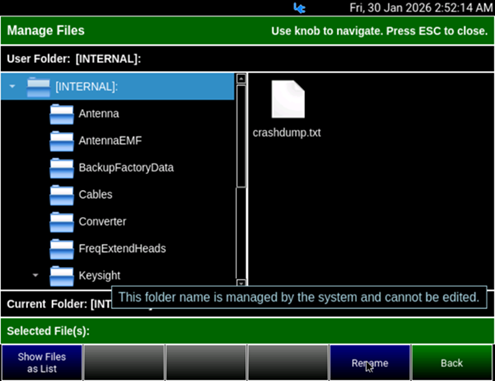Select the AntennaEMF folder name

pos(110,141)
